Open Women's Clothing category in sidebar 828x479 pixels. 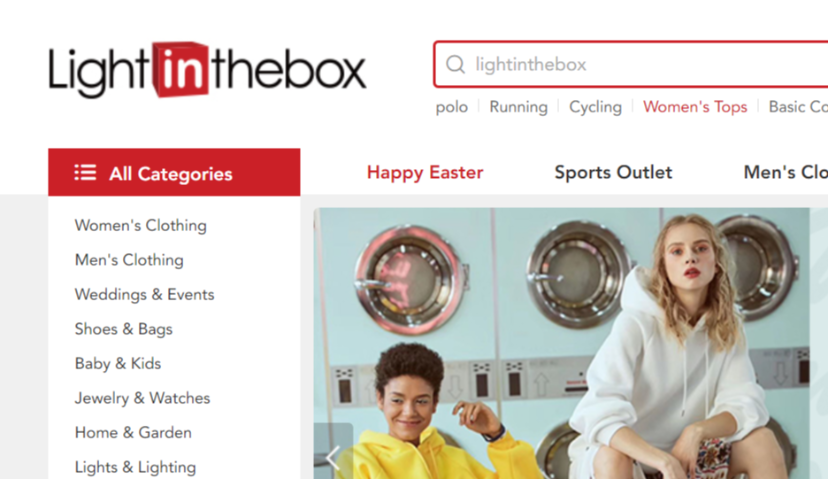(x=140, y=226)
